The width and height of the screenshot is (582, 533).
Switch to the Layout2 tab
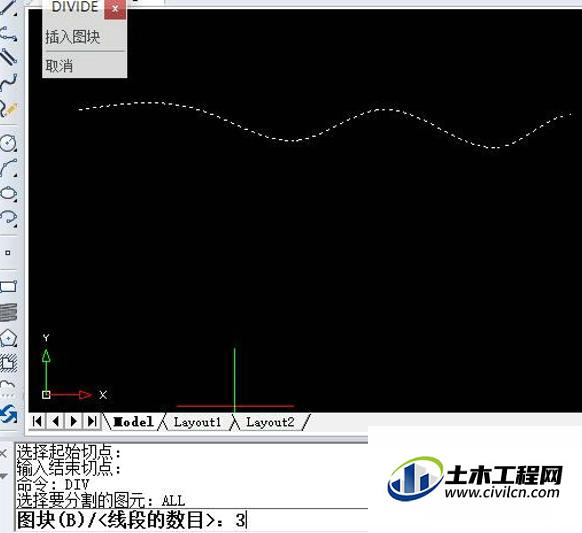[x=270, y=422]
